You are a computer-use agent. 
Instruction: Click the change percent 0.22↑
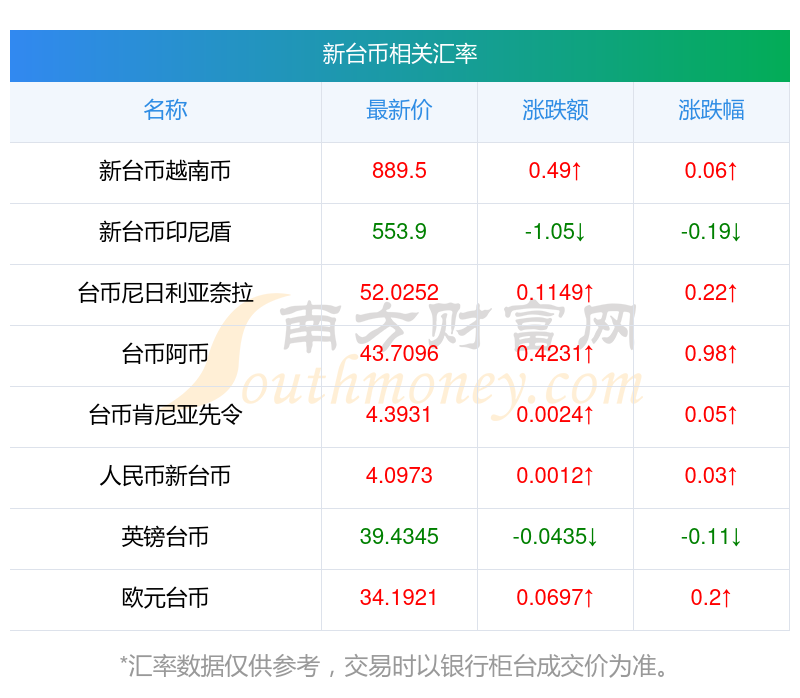tap(711, 292)
